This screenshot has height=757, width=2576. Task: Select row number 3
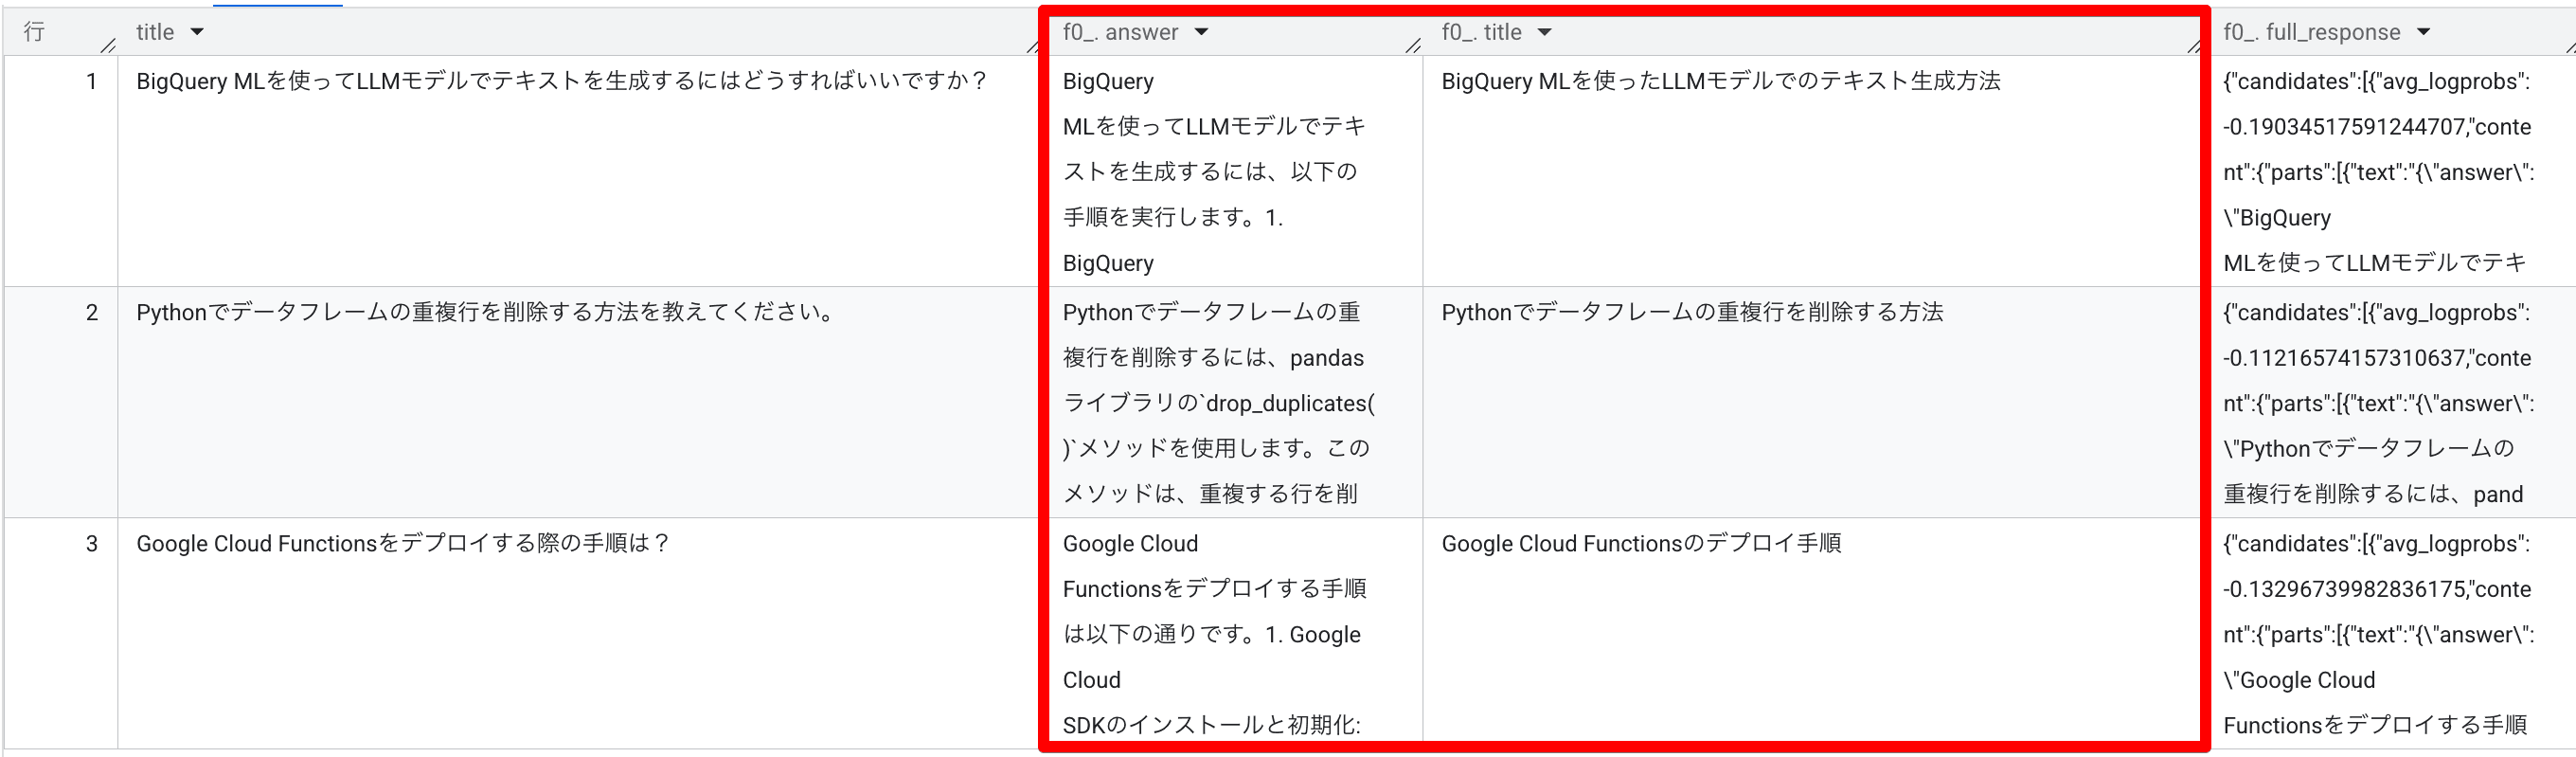coord(92,543)
